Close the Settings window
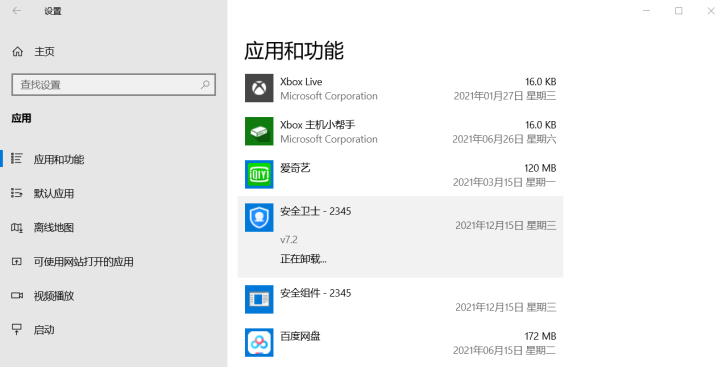The image size is (726, 367). point(711,11)
